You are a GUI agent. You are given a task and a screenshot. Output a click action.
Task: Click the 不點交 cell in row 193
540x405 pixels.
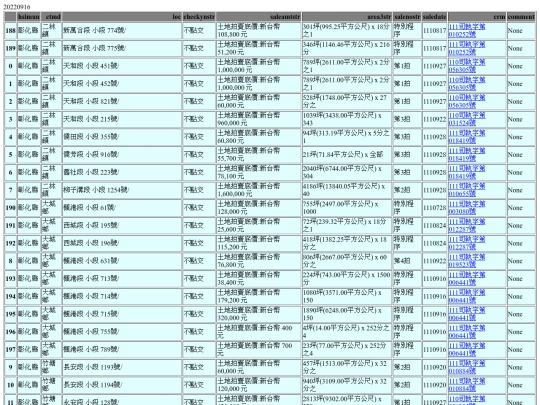[199, 279]
